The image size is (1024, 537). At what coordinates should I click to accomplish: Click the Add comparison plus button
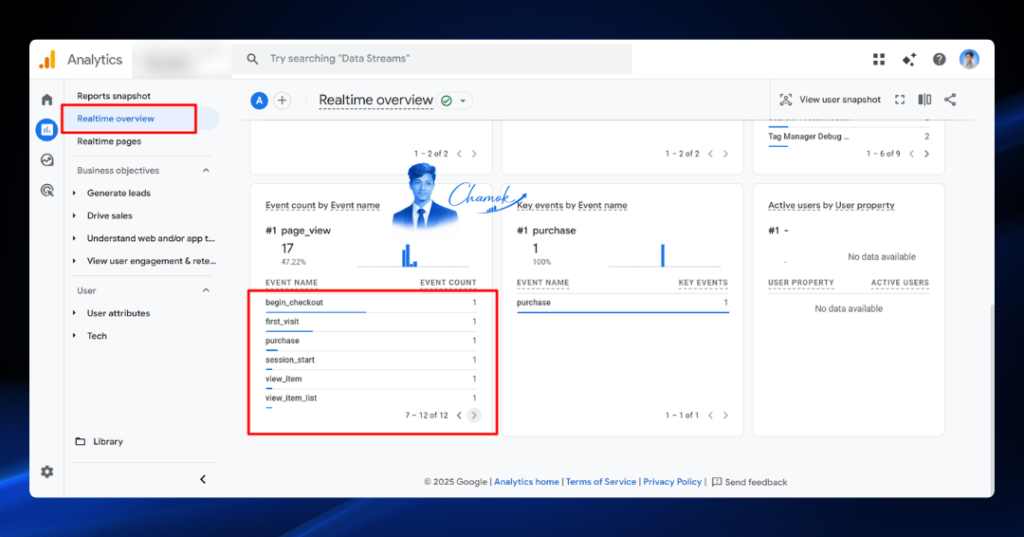tap(282, 101)
